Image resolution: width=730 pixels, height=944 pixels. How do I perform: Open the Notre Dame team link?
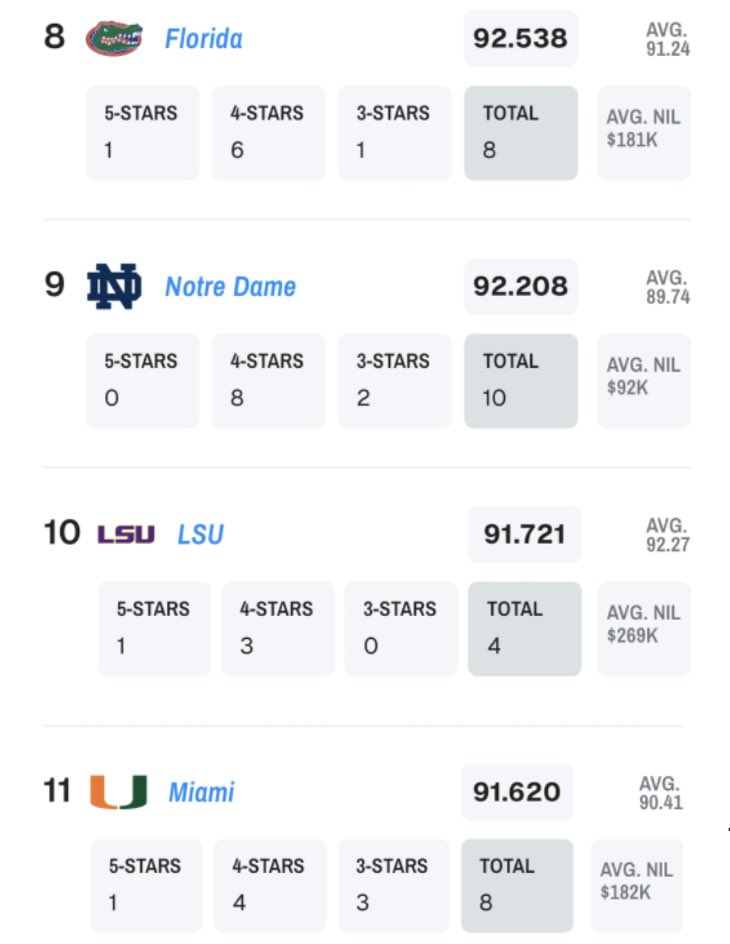230,287
